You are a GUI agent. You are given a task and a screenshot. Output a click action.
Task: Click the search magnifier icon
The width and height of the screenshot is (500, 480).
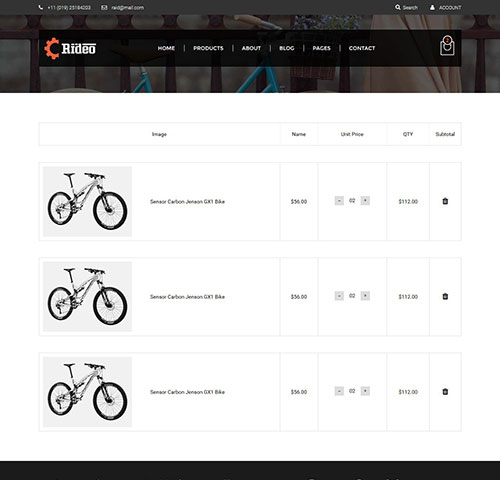(398, 7)
